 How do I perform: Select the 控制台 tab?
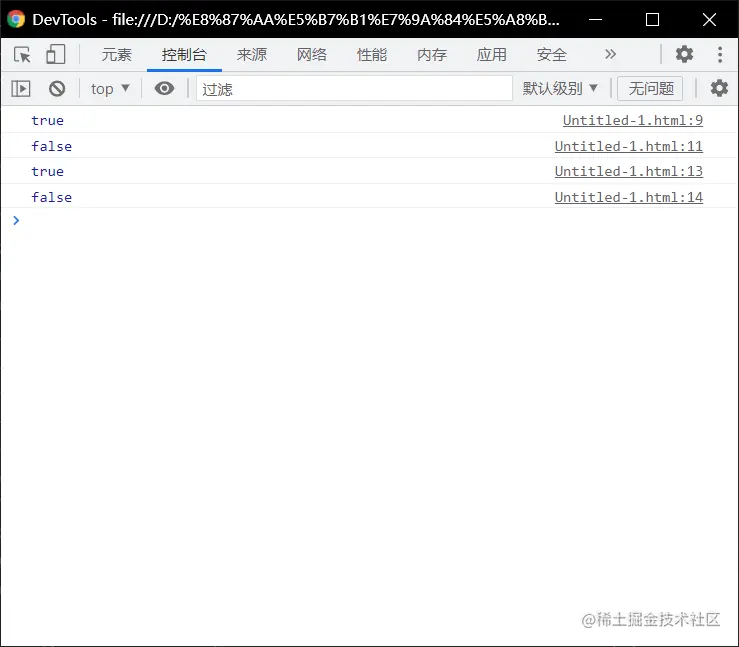point(184,55)
